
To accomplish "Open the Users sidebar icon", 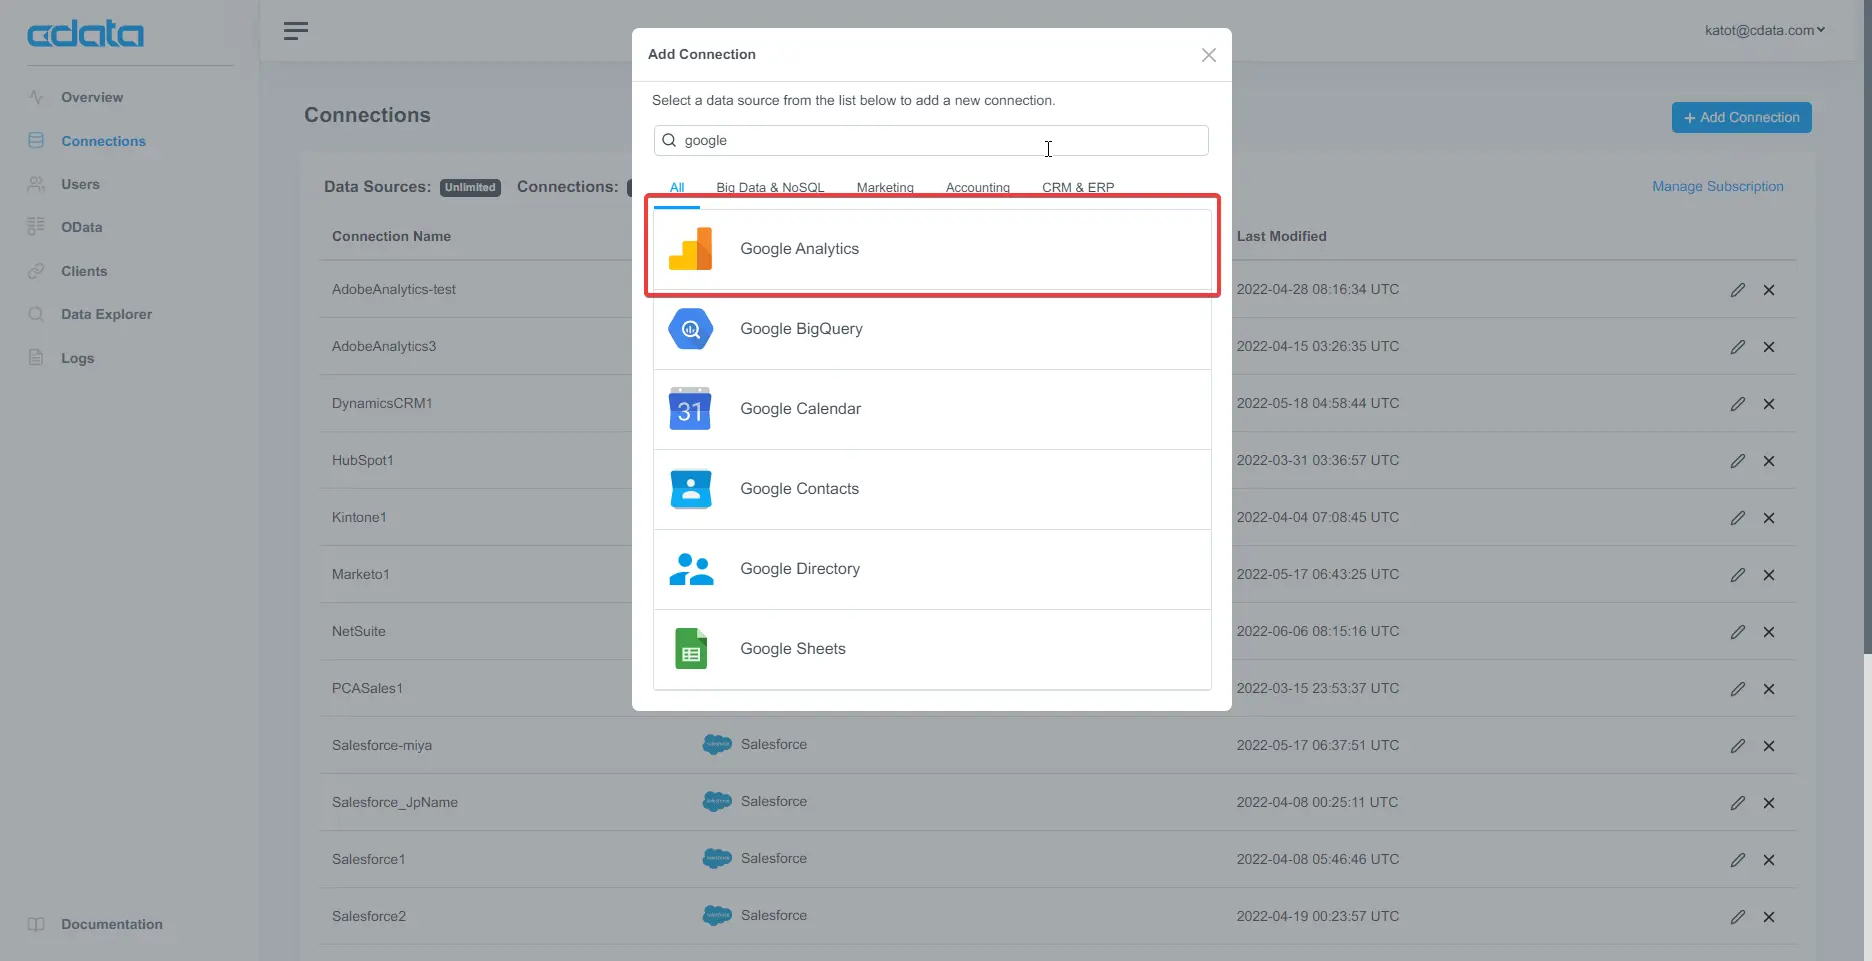I will tap(36, 184).
